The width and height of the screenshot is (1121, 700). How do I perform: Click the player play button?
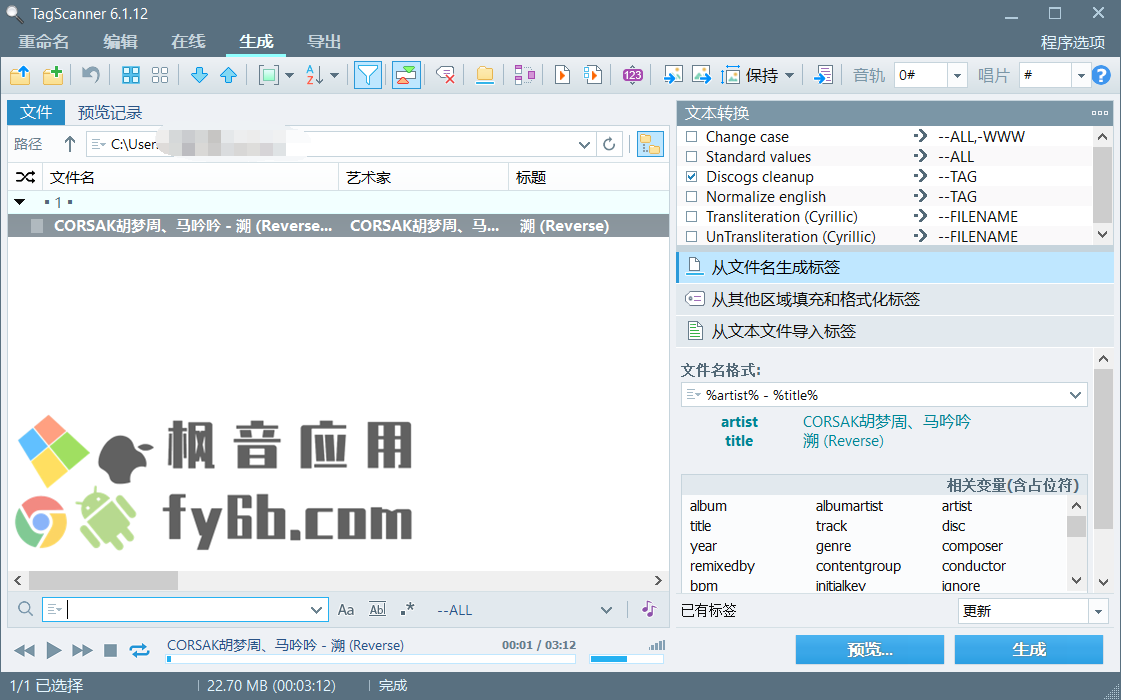(54, 650)
